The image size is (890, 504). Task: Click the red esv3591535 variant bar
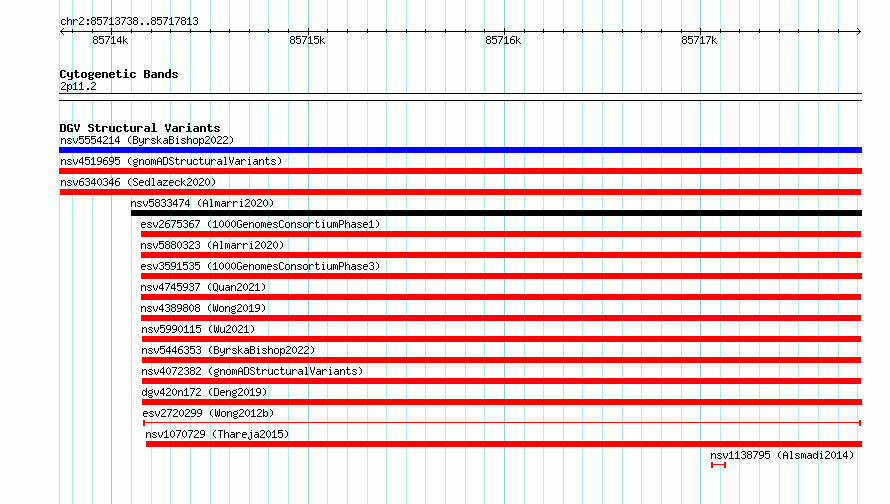[501, 276]
